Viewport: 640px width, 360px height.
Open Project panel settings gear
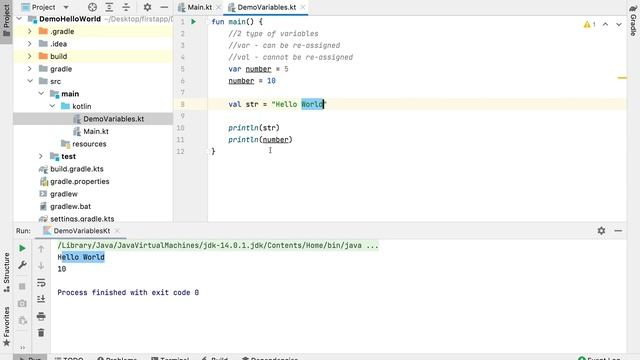coord(147,7)
